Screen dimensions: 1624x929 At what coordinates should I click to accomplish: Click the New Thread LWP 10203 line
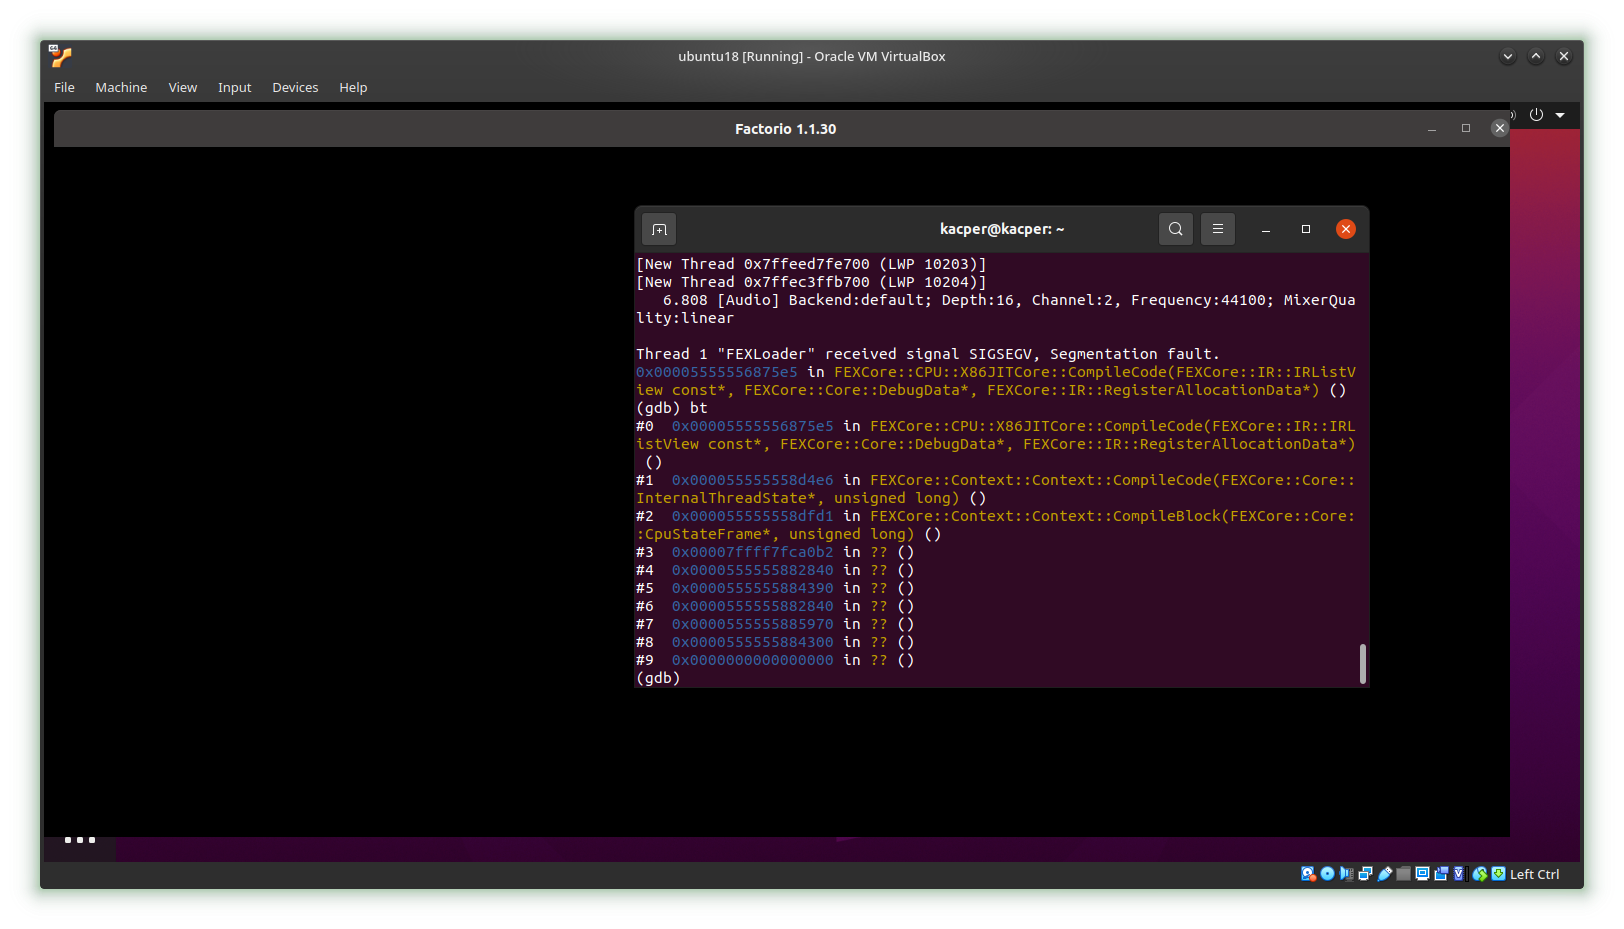pyautogui.click(x=811, y=264)
